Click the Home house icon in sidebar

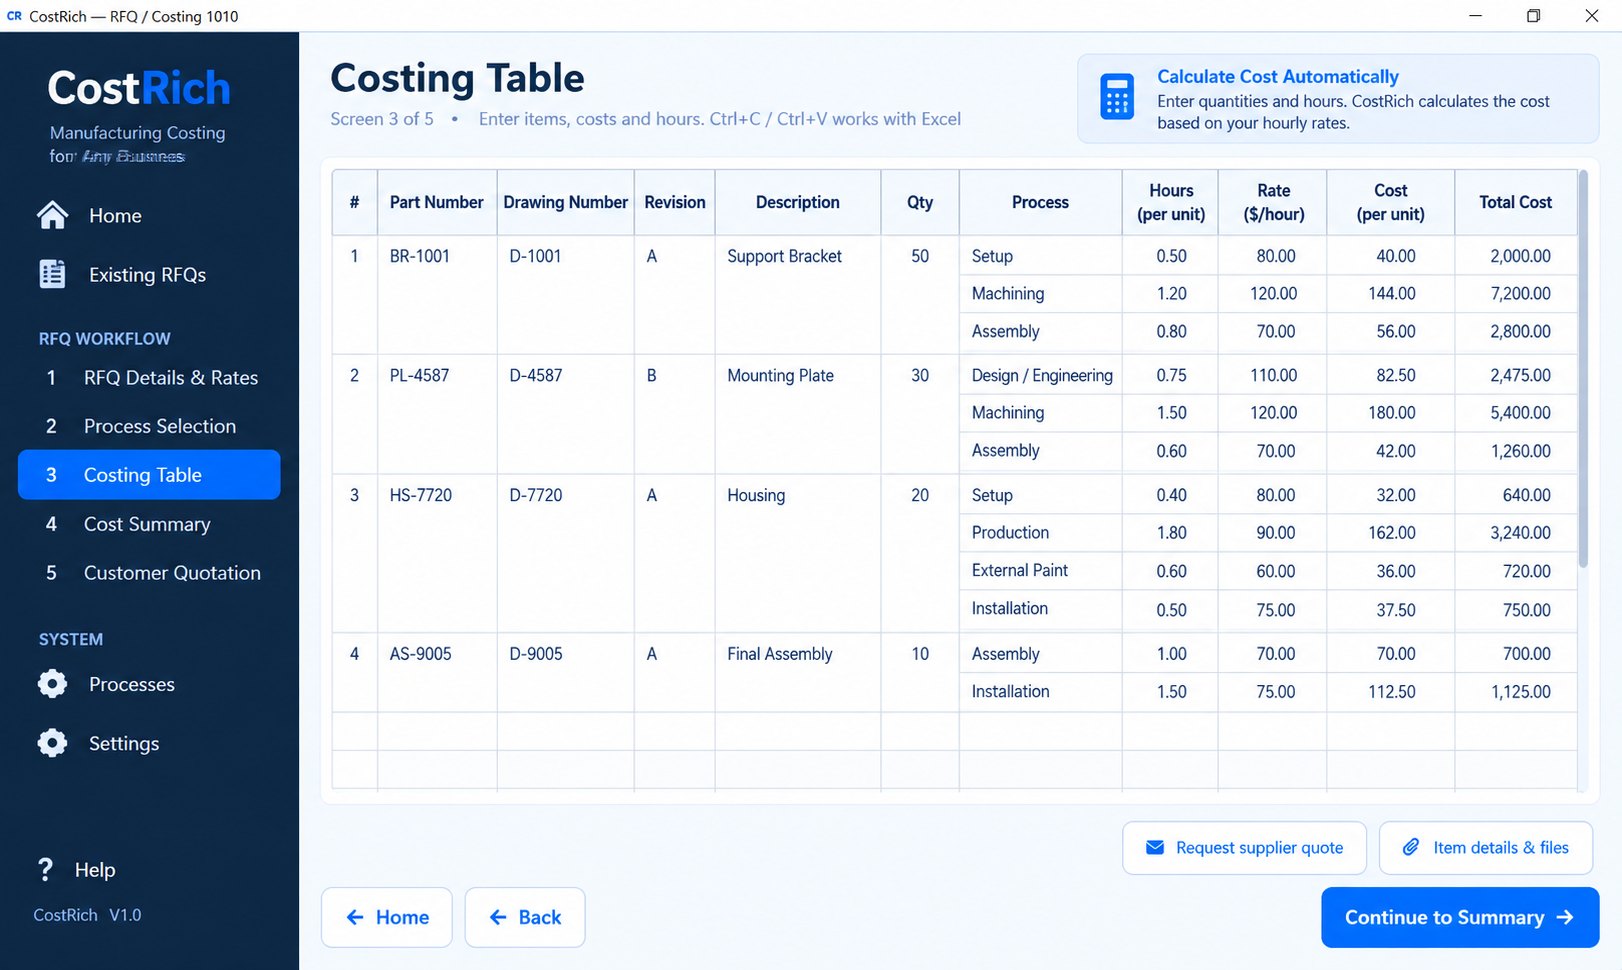(x=52, y=215)
